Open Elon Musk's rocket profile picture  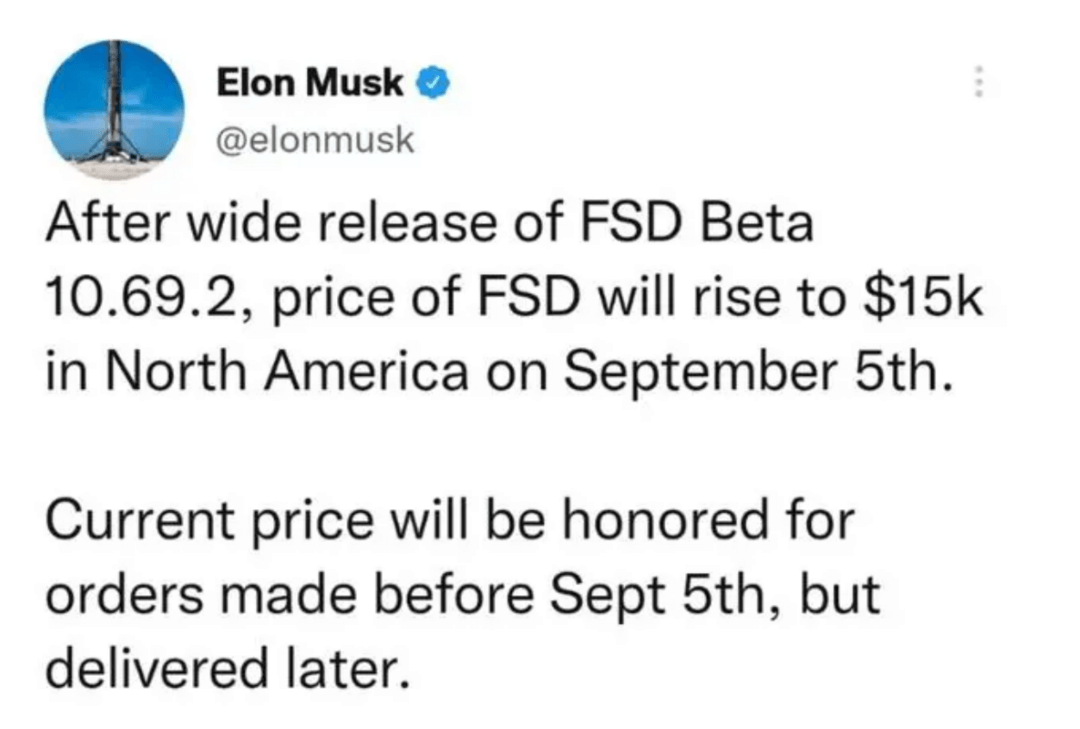point(114,110)
